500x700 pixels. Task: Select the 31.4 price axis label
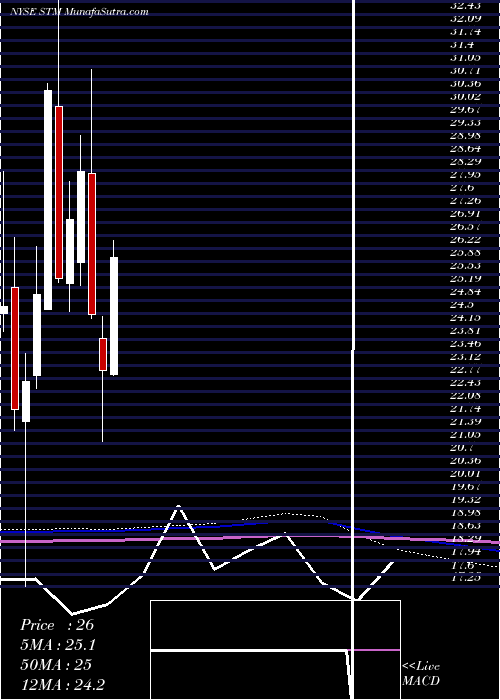462,45
